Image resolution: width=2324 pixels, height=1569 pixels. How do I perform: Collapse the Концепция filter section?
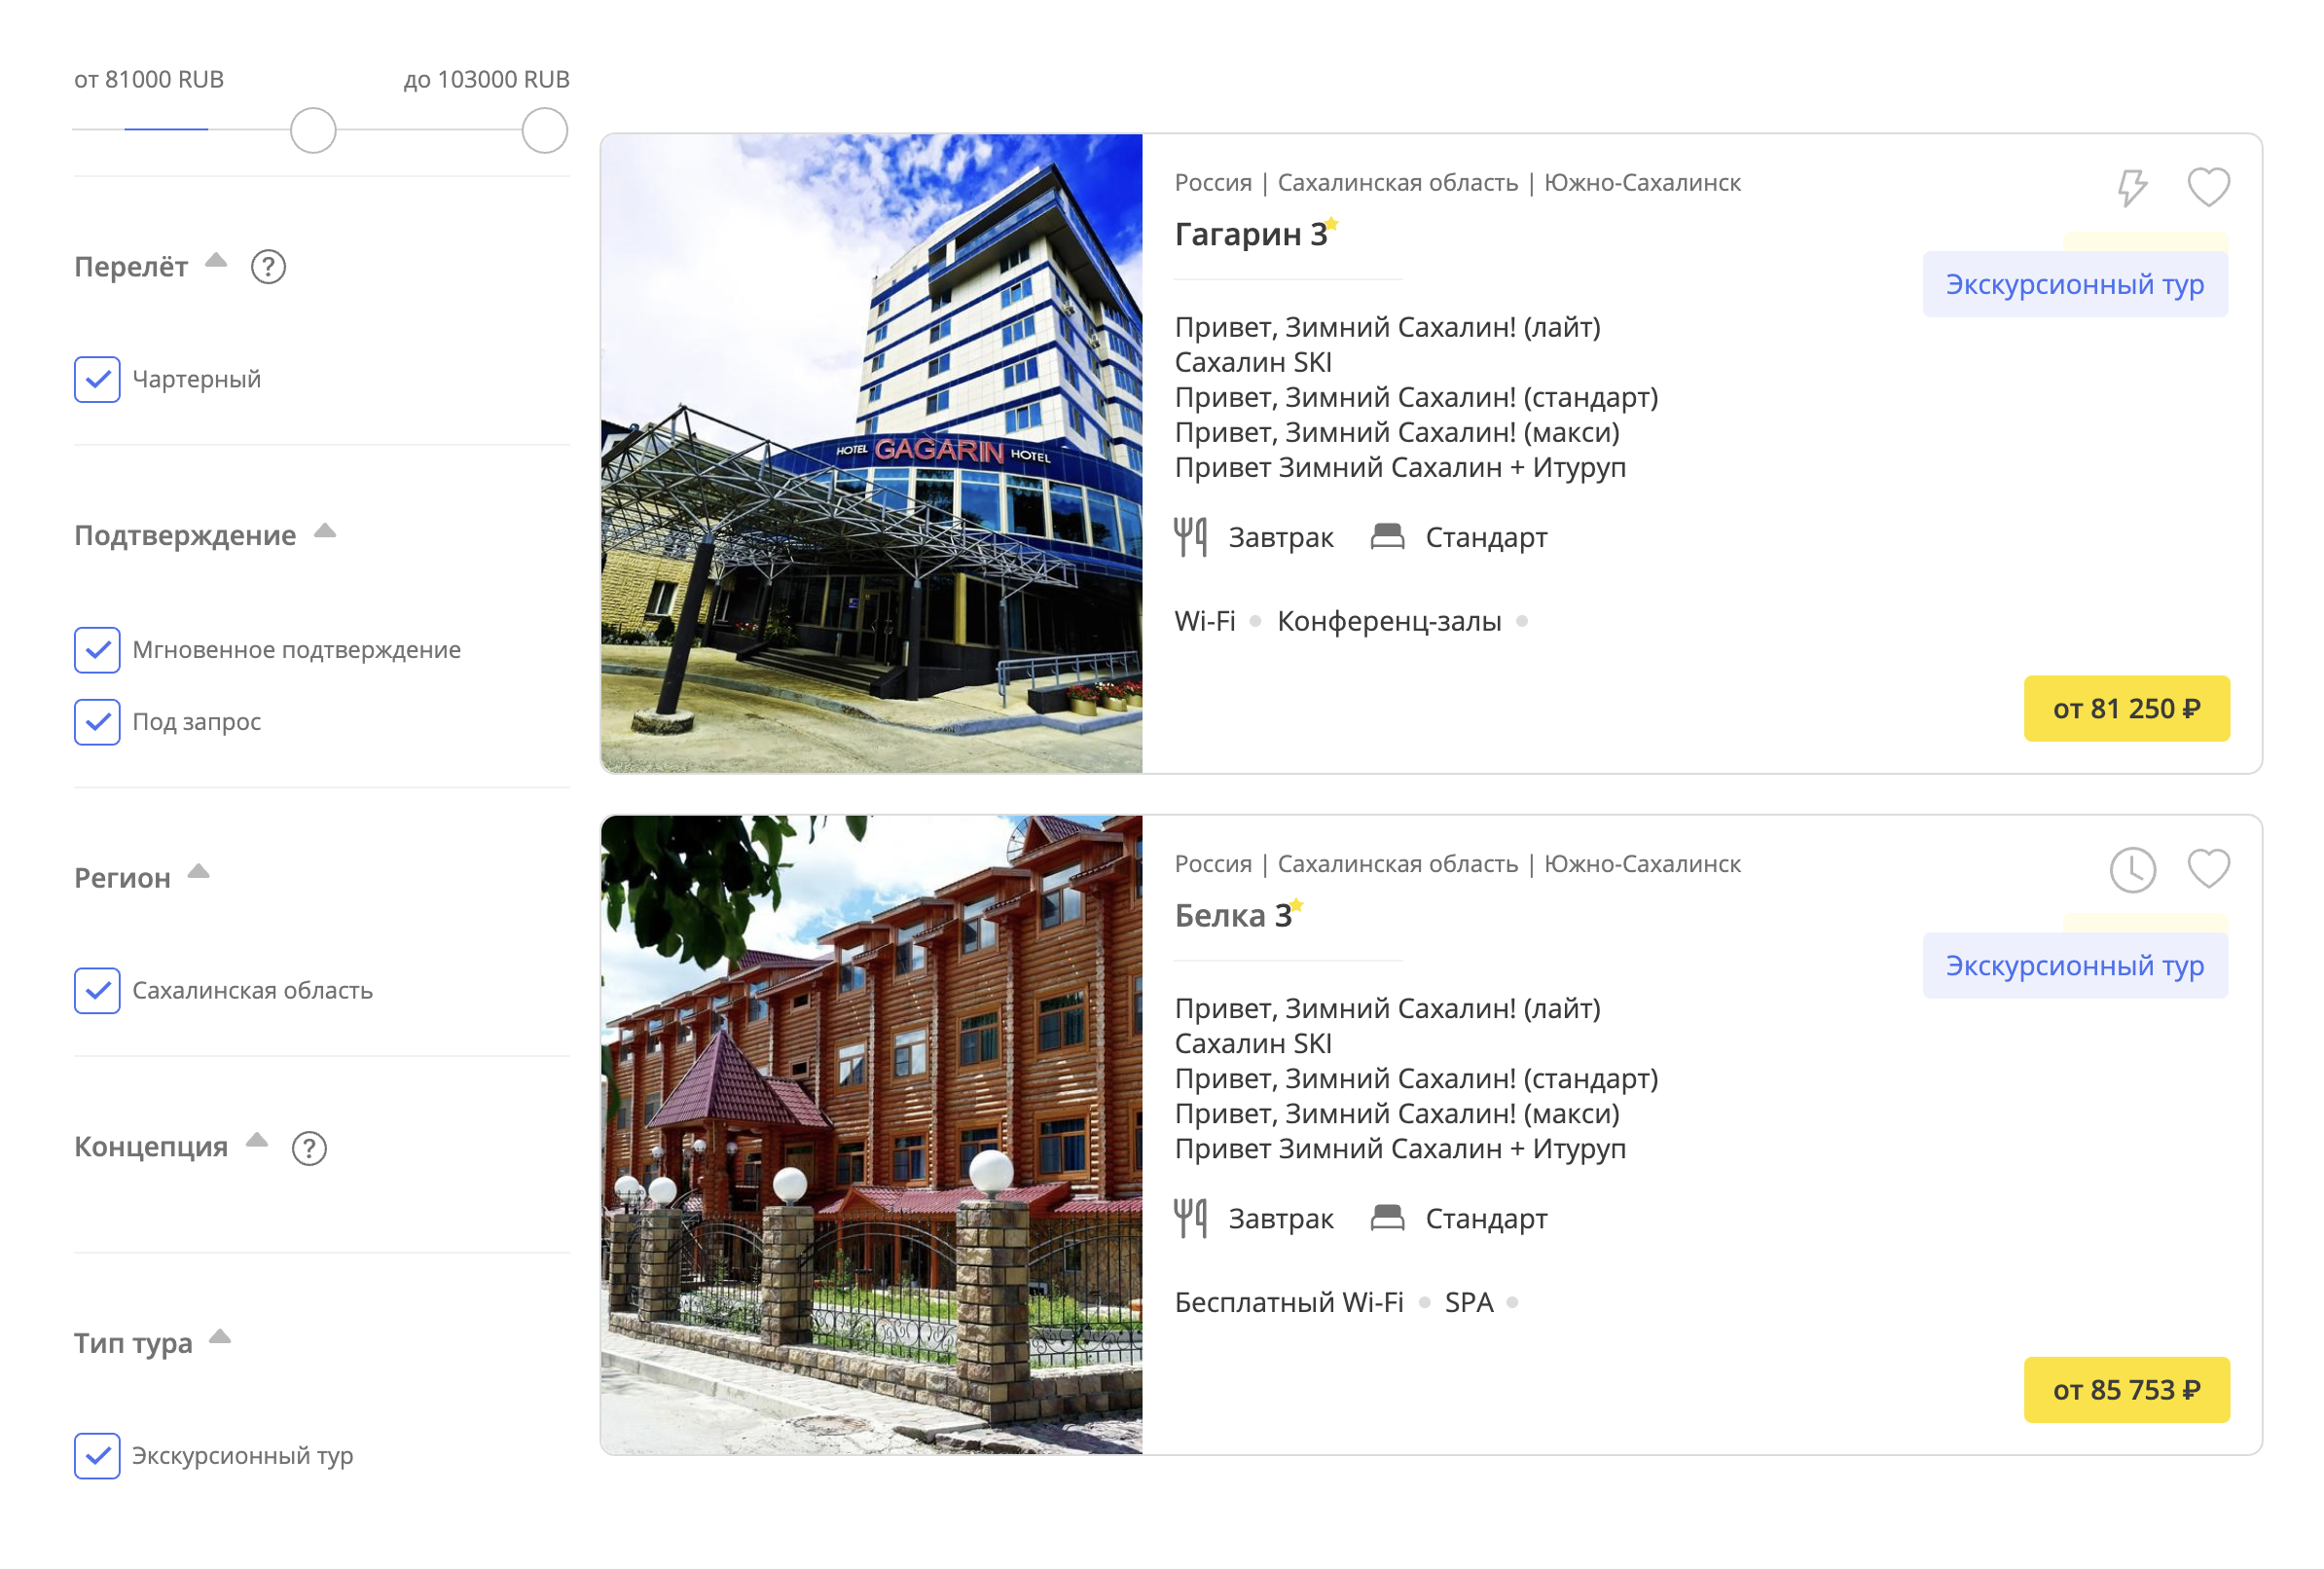coord(257,1139)
